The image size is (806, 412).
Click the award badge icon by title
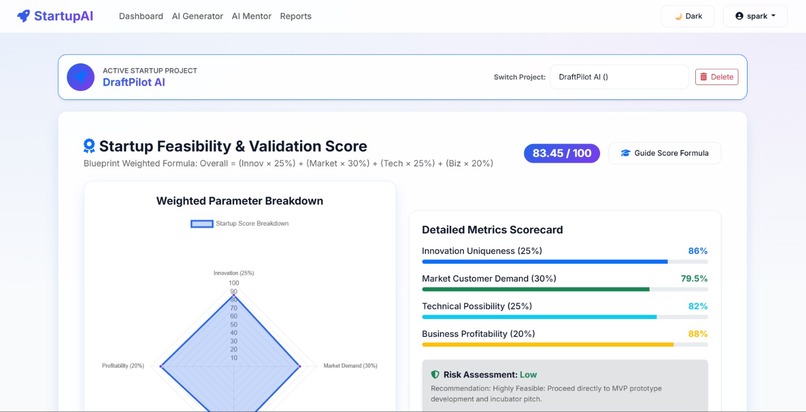[89, 146]
